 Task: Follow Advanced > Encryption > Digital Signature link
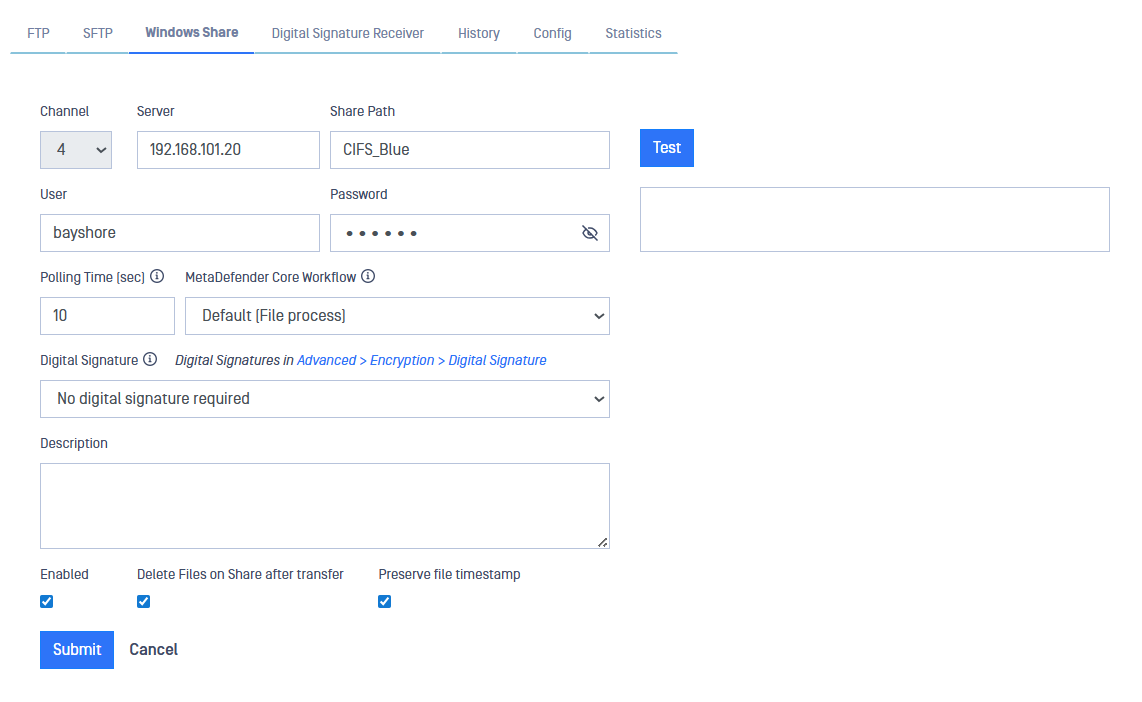click(421, 360)
